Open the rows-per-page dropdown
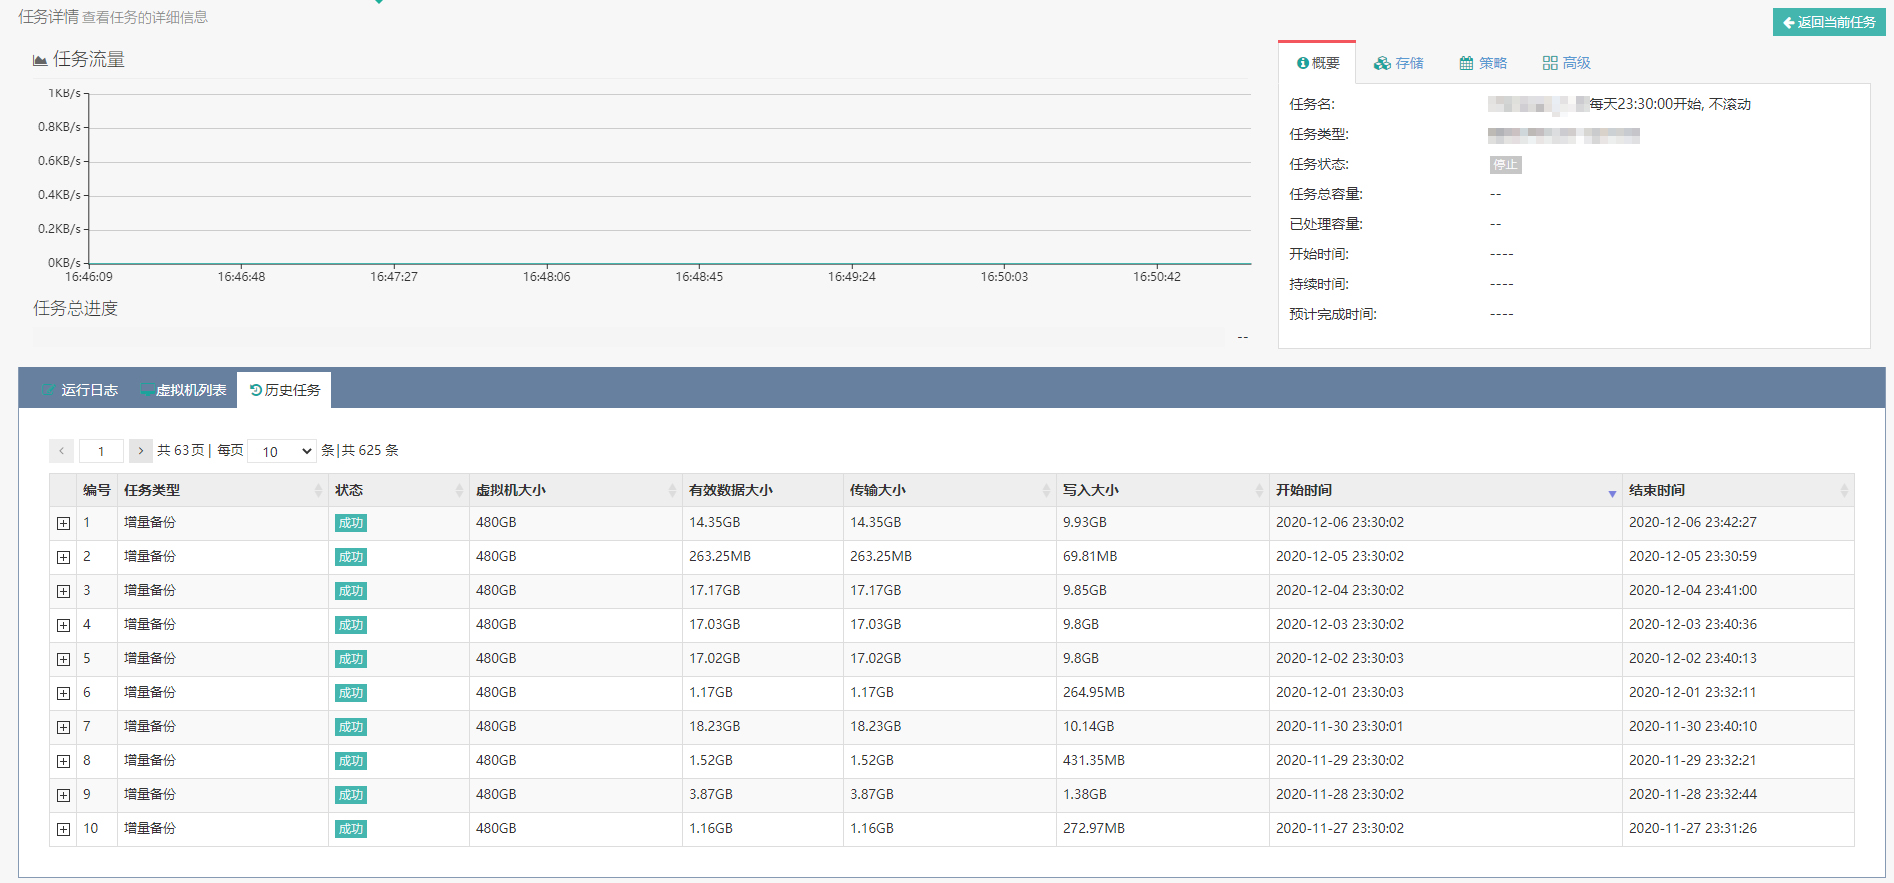The height and width of the screenshot is (883, 1894). point(282,451)
